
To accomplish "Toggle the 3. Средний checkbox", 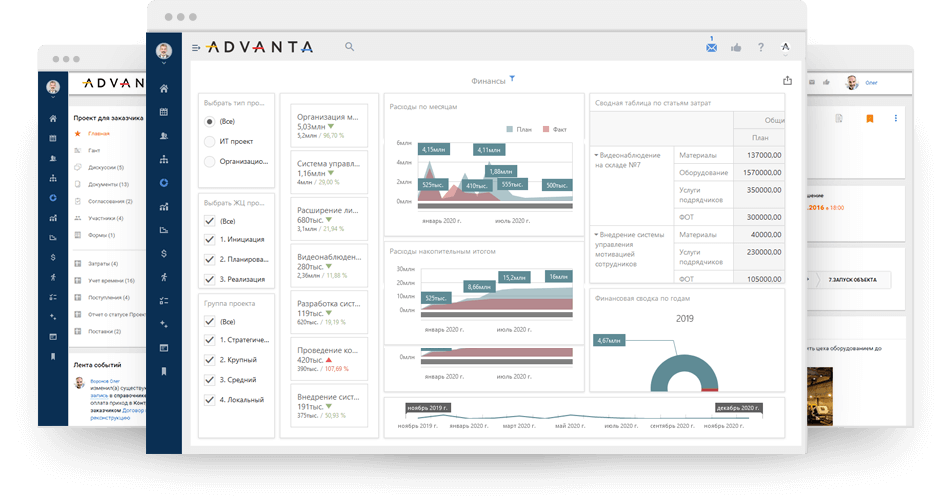I will pyautogui.click(x=209, y=380).
